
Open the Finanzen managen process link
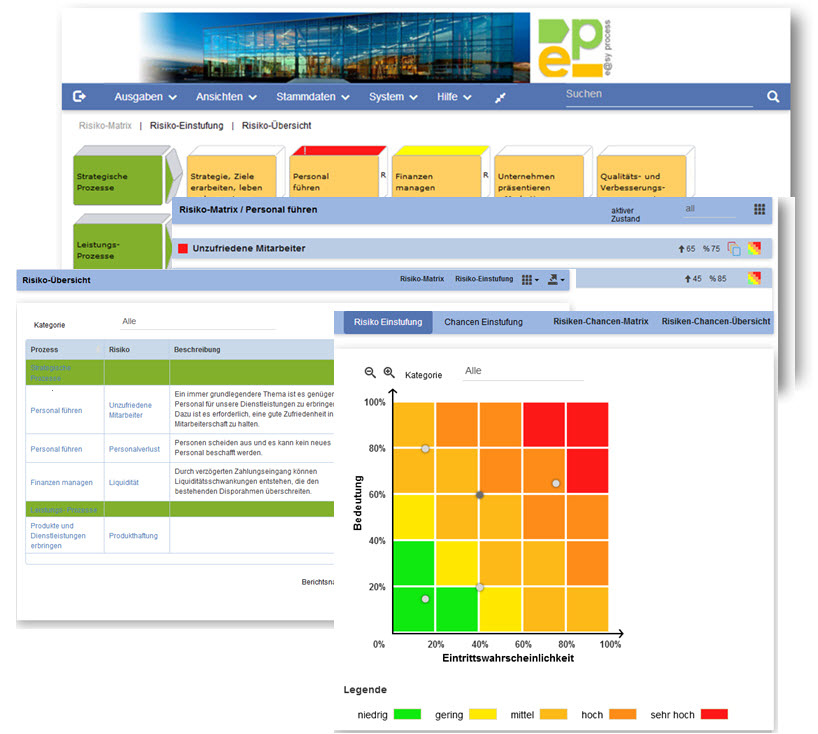point(61,482)
